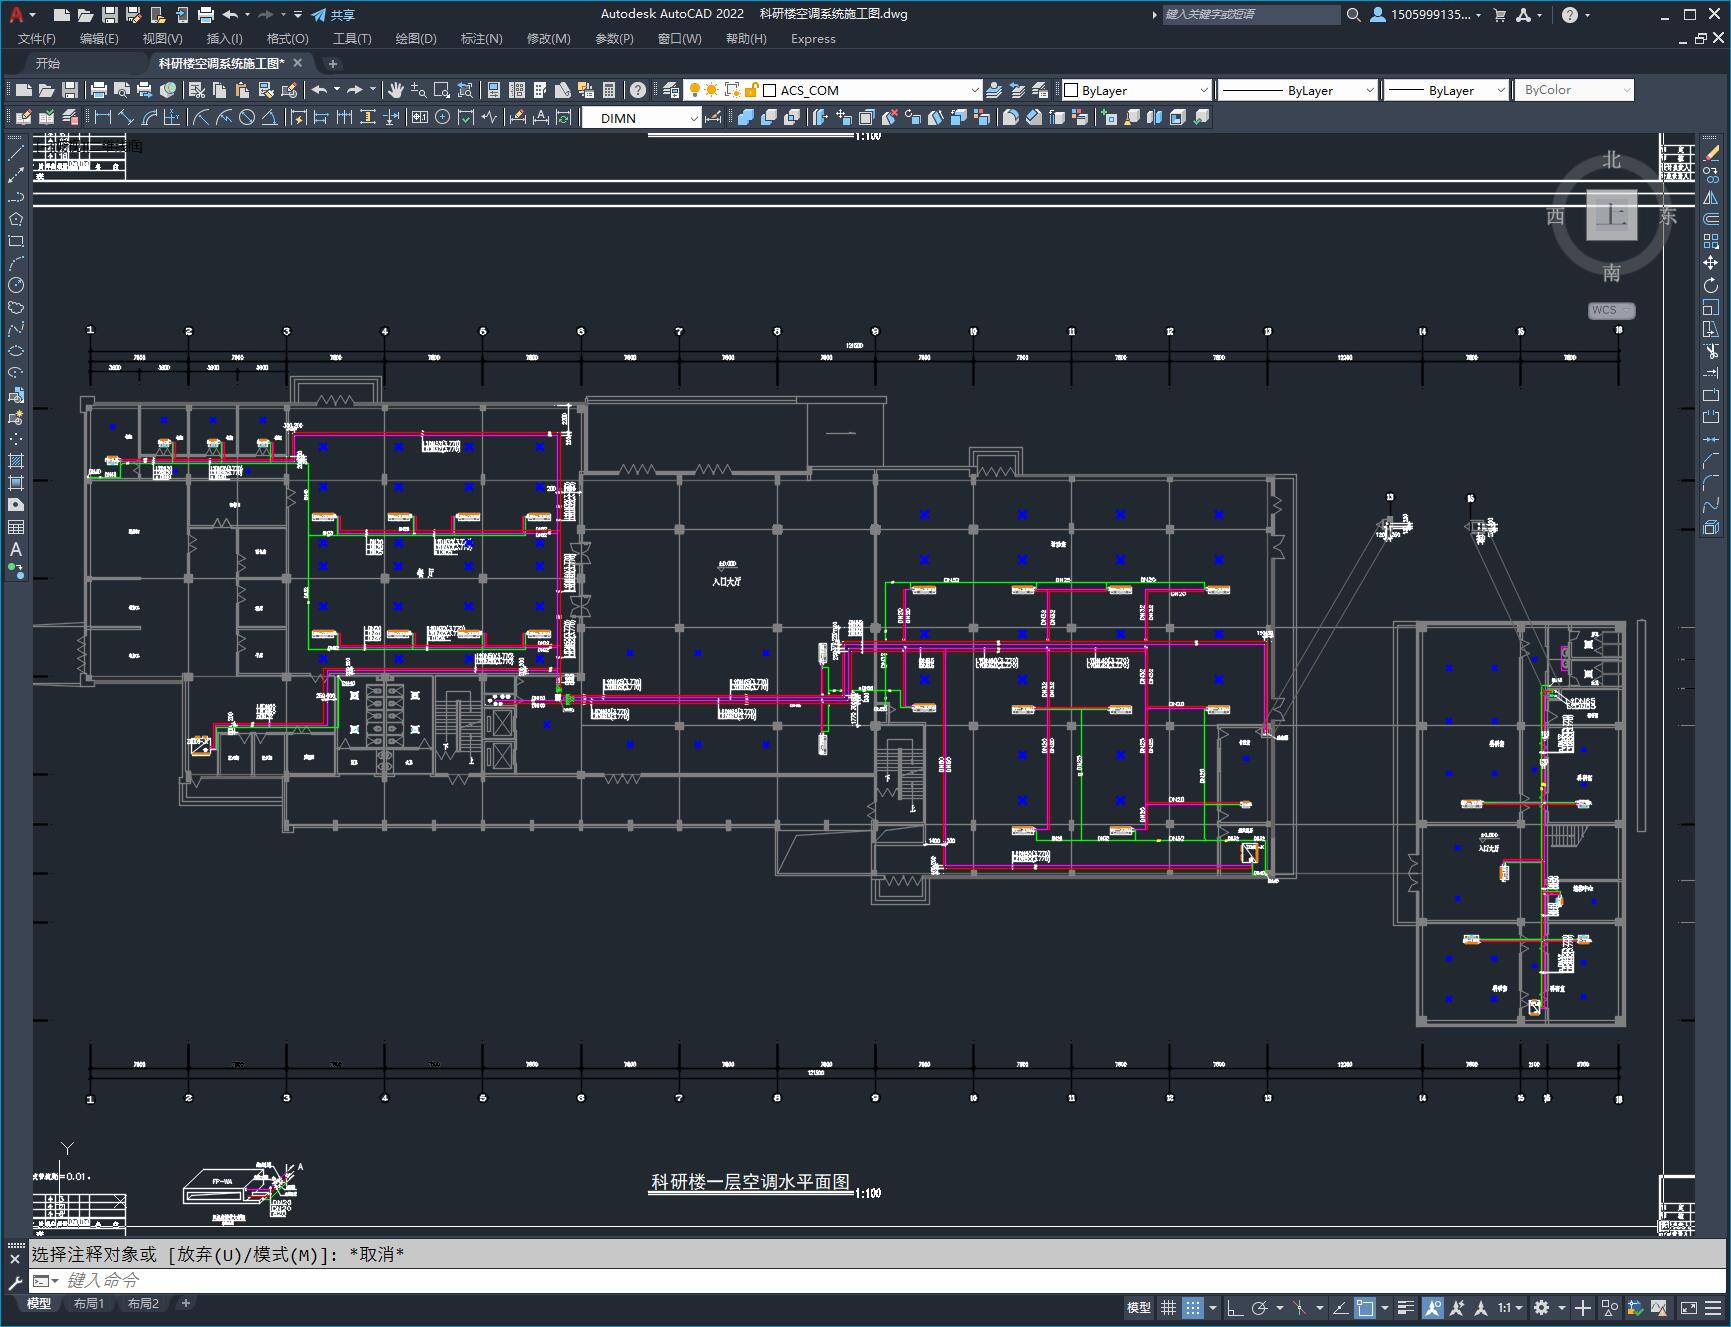
Task: Expand the account dropdown 1505999135...
Action: (x=1426, y=15)
